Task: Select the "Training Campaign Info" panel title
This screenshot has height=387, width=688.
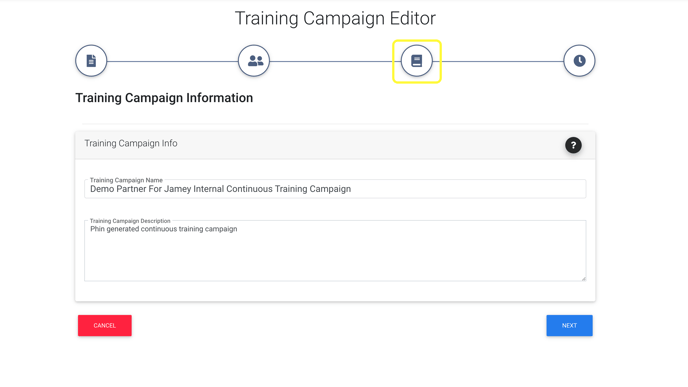Action: (x=131, y=143)
